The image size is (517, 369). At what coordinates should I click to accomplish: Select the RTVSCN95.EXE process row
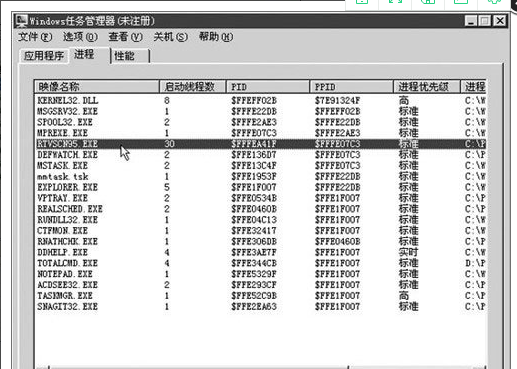pos(261,144)
